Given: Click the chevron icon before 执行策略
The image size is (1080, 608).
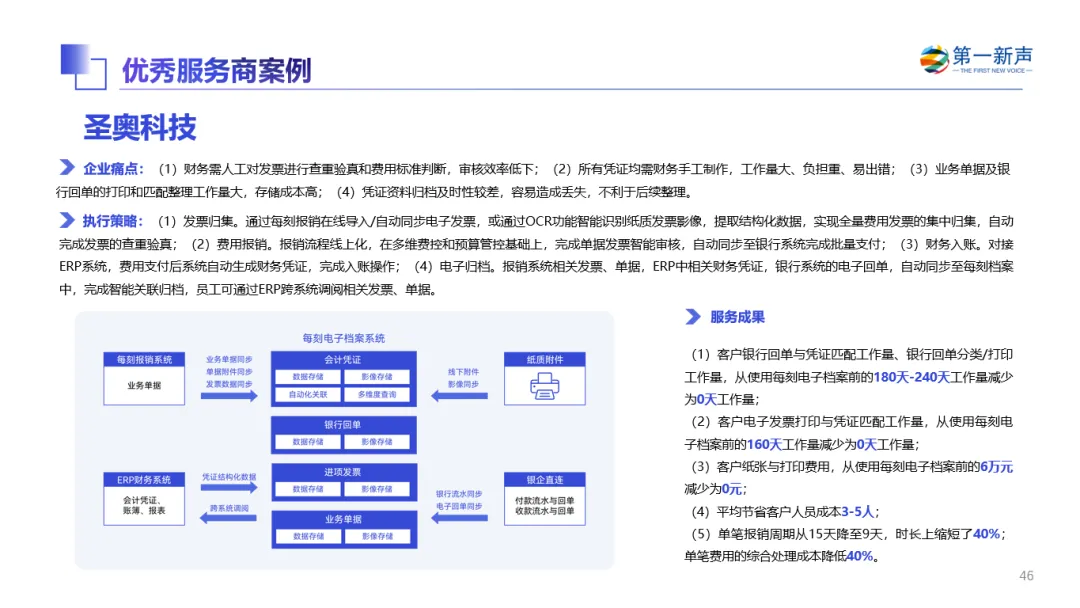Looking at the screenshot, I should point(67,220).
